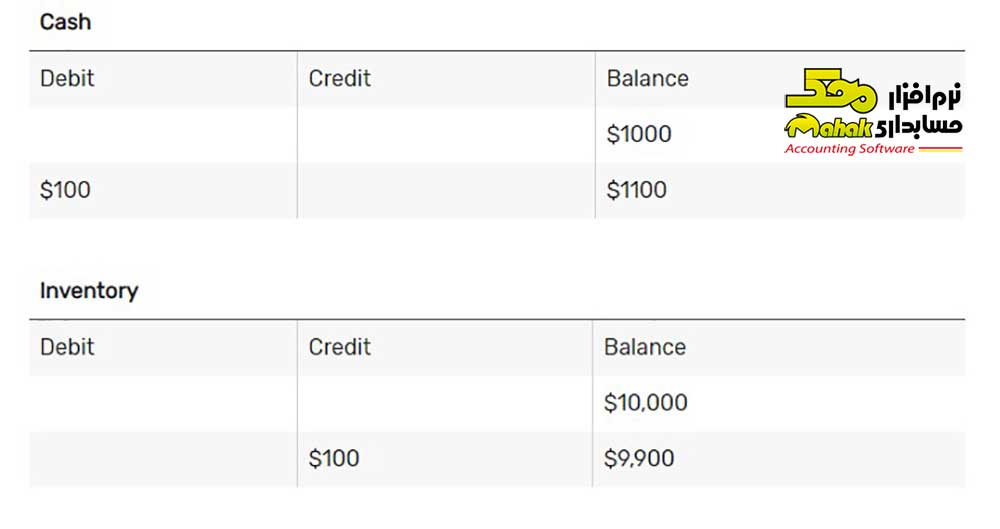The width and height of the screenshot is (1000, 529).
Task: Click the Credit header in Inventory table
Action: [x=339, y=347]
